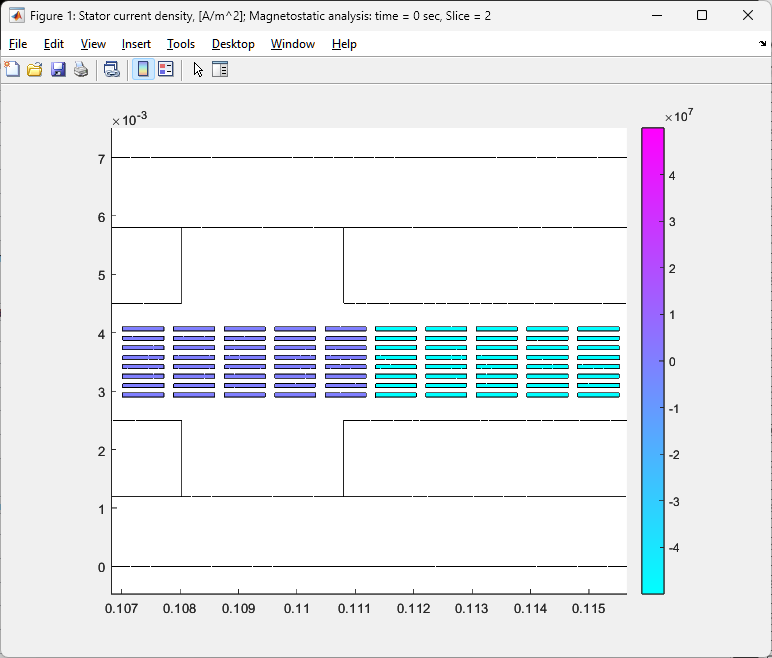Minimize the figure window
Image resolution: width=772 pixels, height=658 pixels.
tap(657, 16)
